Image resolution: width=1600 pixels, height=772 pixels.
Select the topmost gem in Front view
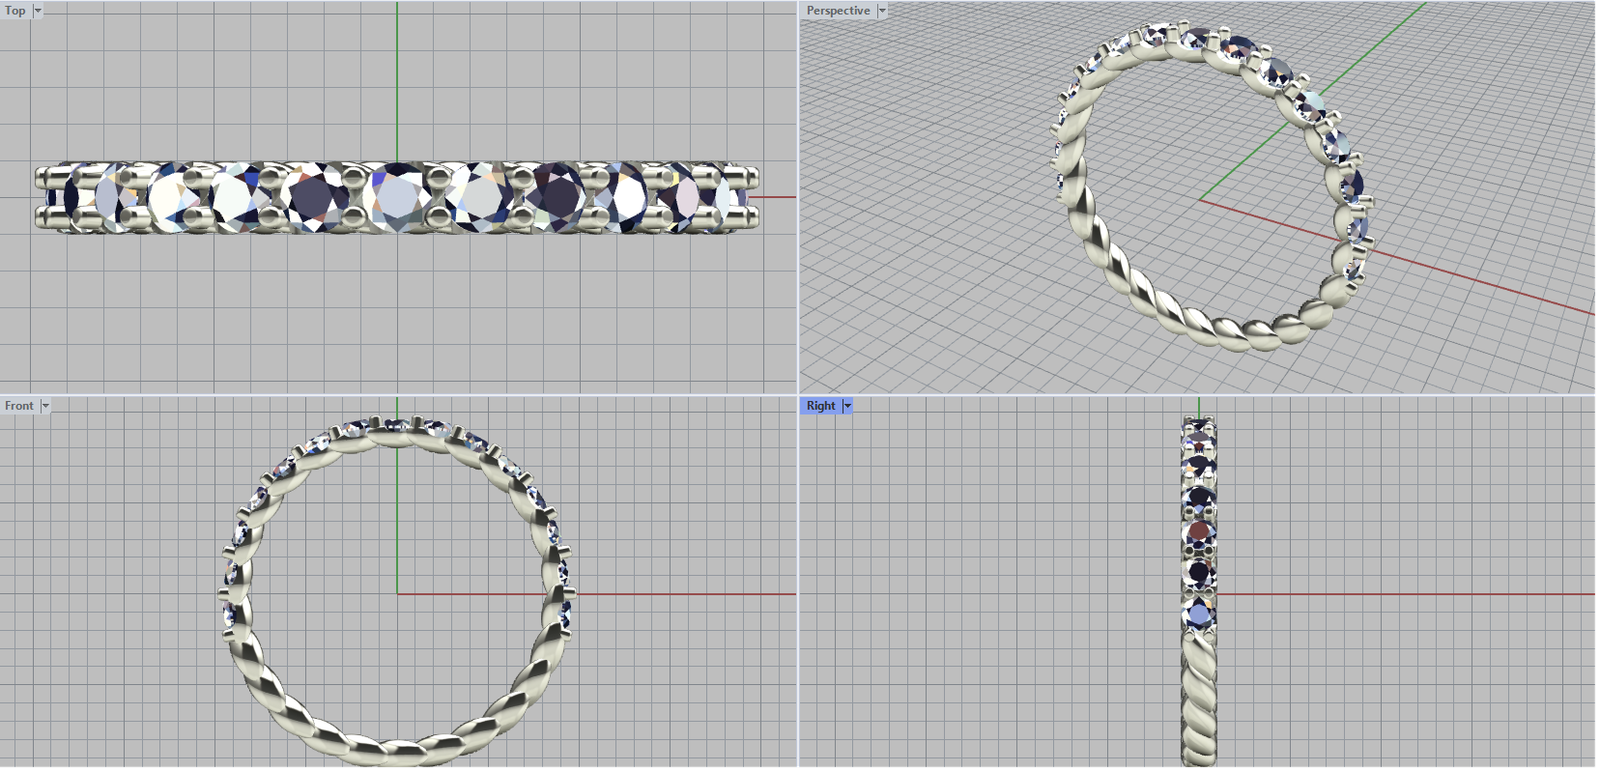(x=398, y=425)
